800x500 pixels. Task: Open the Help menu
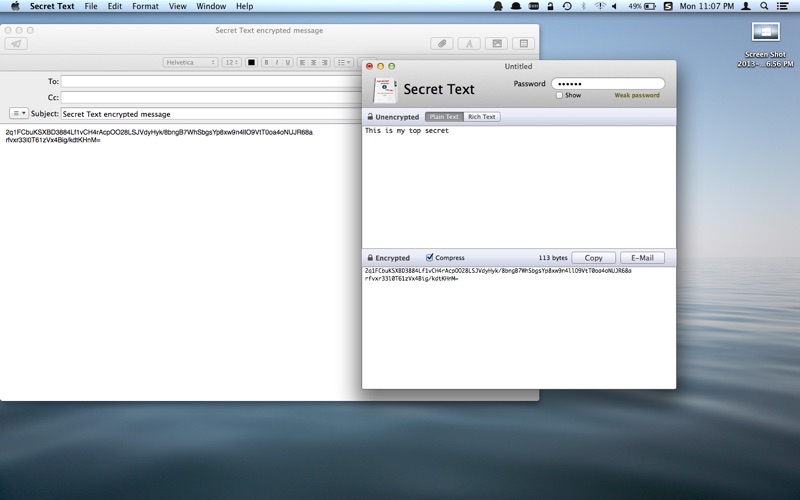click(244, 6)
